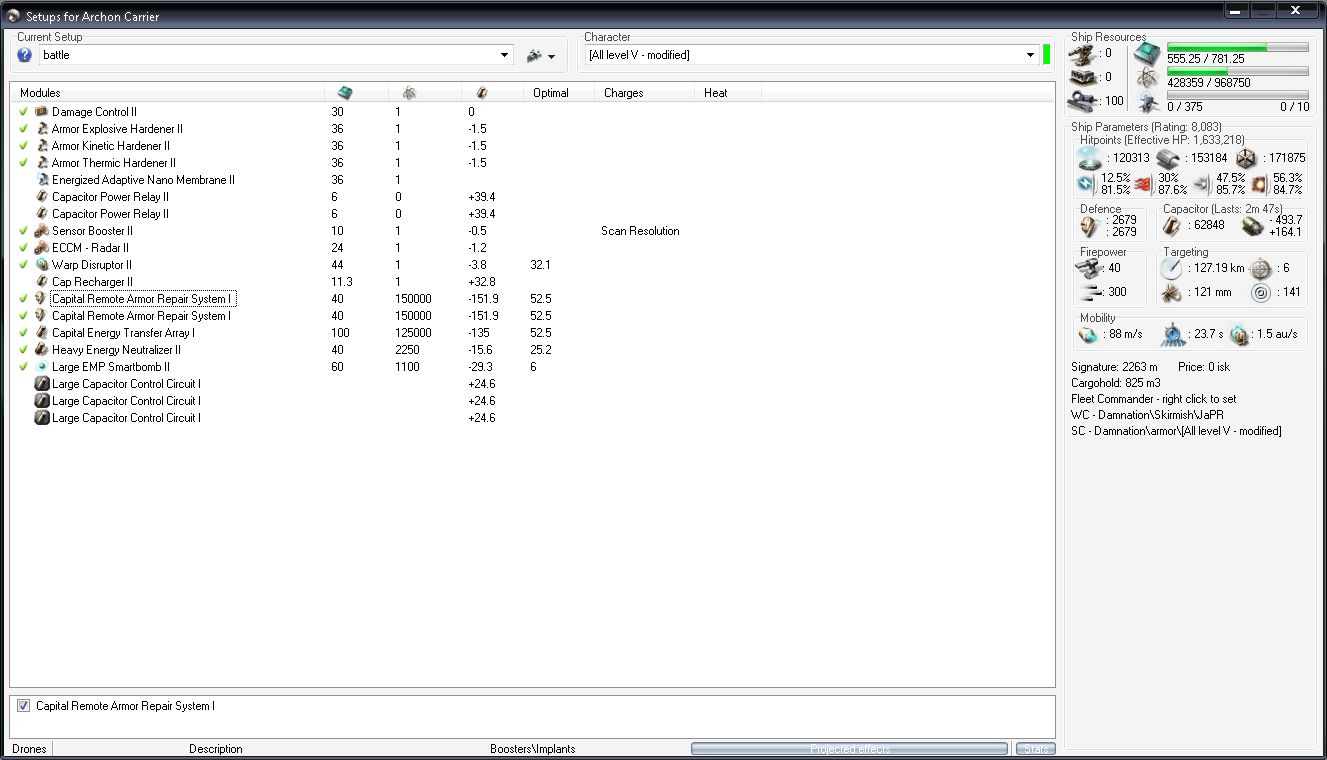The height and width of the screenshot is (760, 1327).
Task: Toggle the Warp Disruptor II checkmark
Action: pyautogui.click(x=23, y=265)
